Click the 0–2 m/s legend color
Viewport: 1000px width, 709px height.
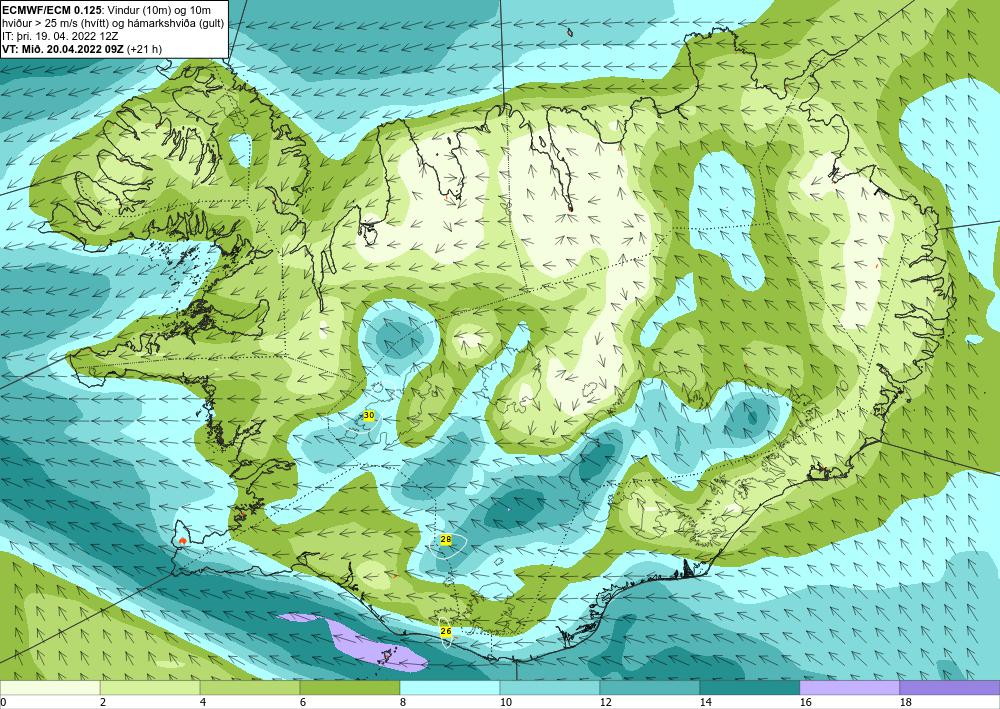[x=50, y=687]
